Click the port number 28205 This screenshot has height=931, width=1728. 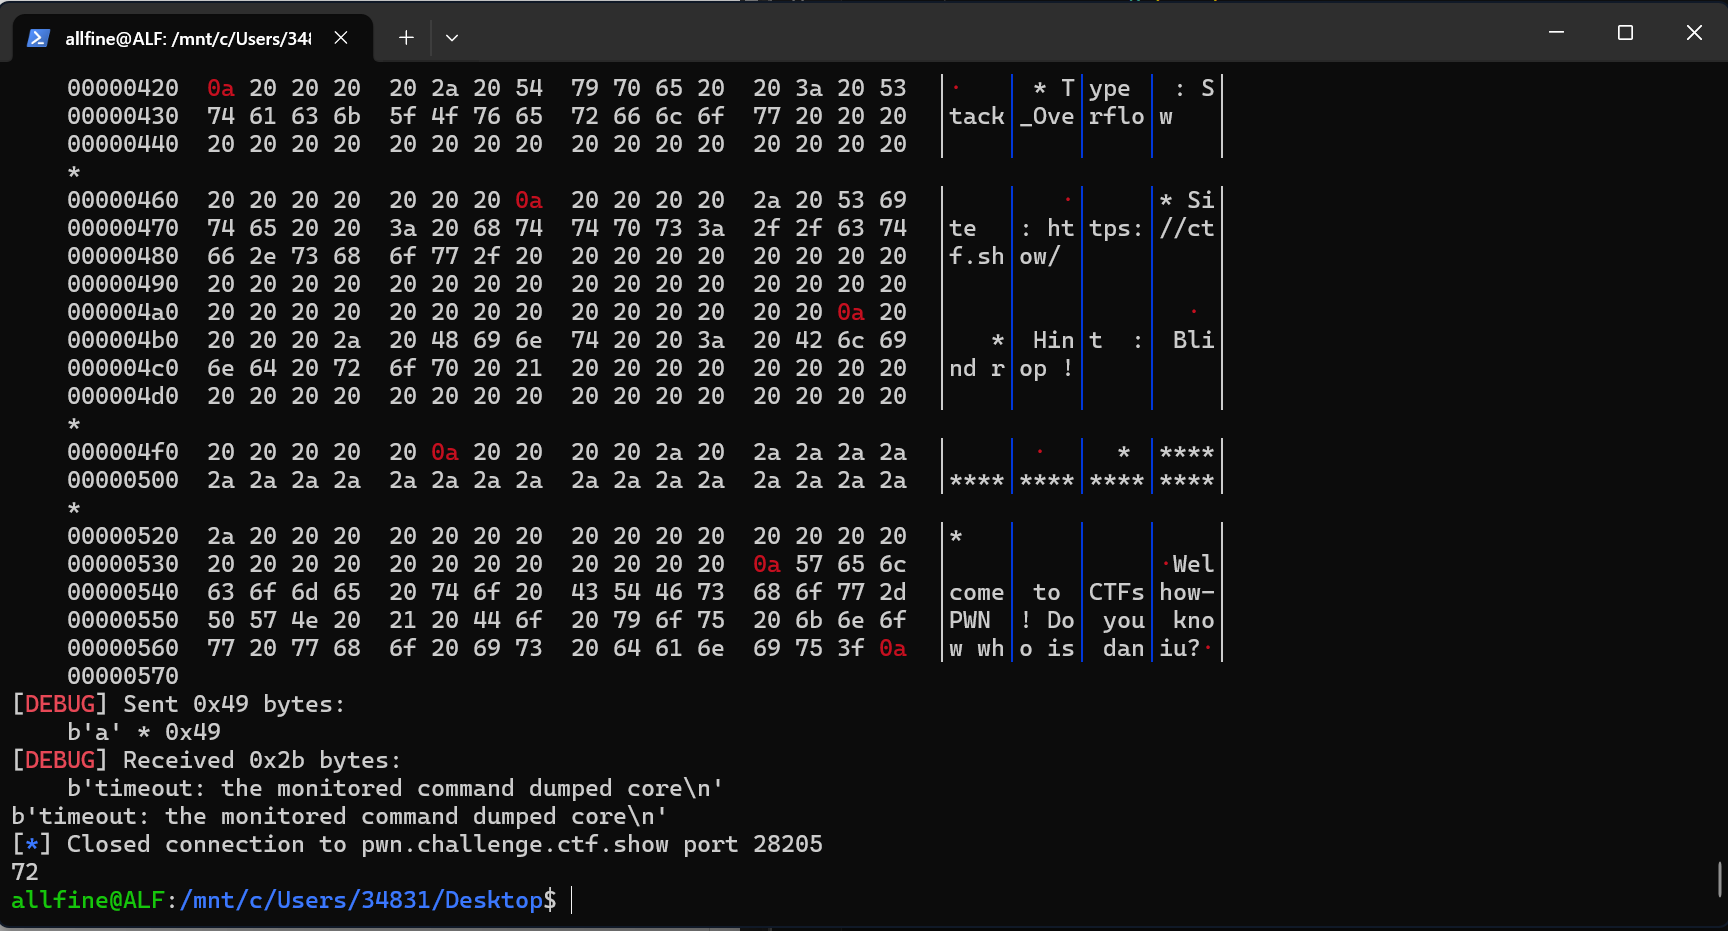pos(788,844)
